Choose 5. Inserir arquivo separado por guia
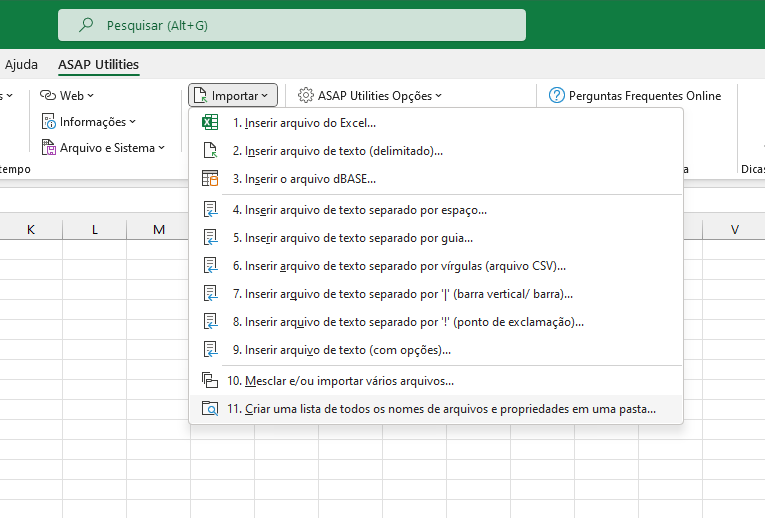This screenshot has height=518, width=765. click(436, 238)
